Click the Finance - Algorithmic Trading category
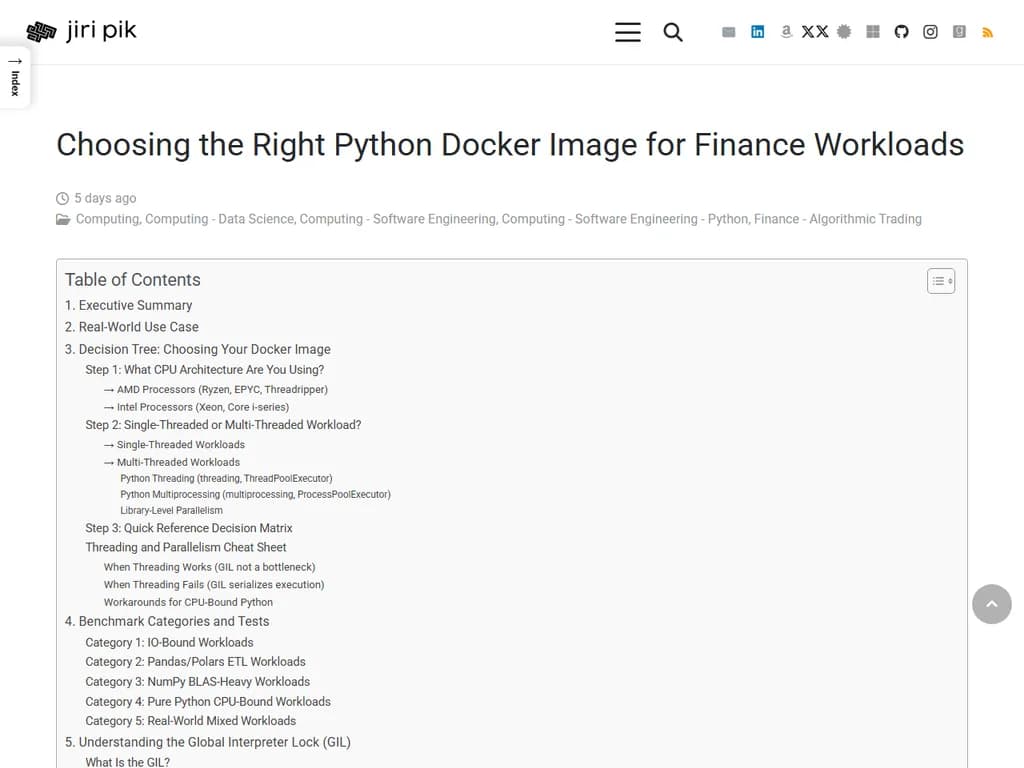Viewport: 1024px width, 768px height. [x=836, y=219]
